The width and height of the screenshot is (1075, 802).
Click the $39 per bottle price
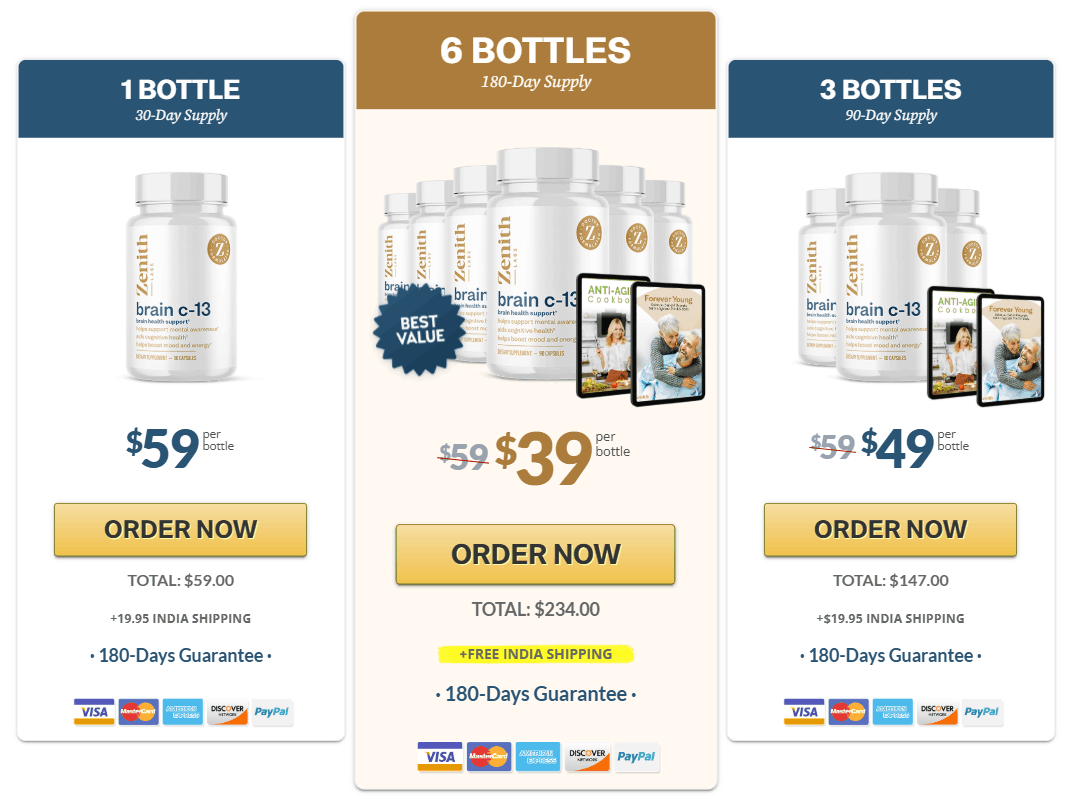pyautogui.click(x=561, y=457)
